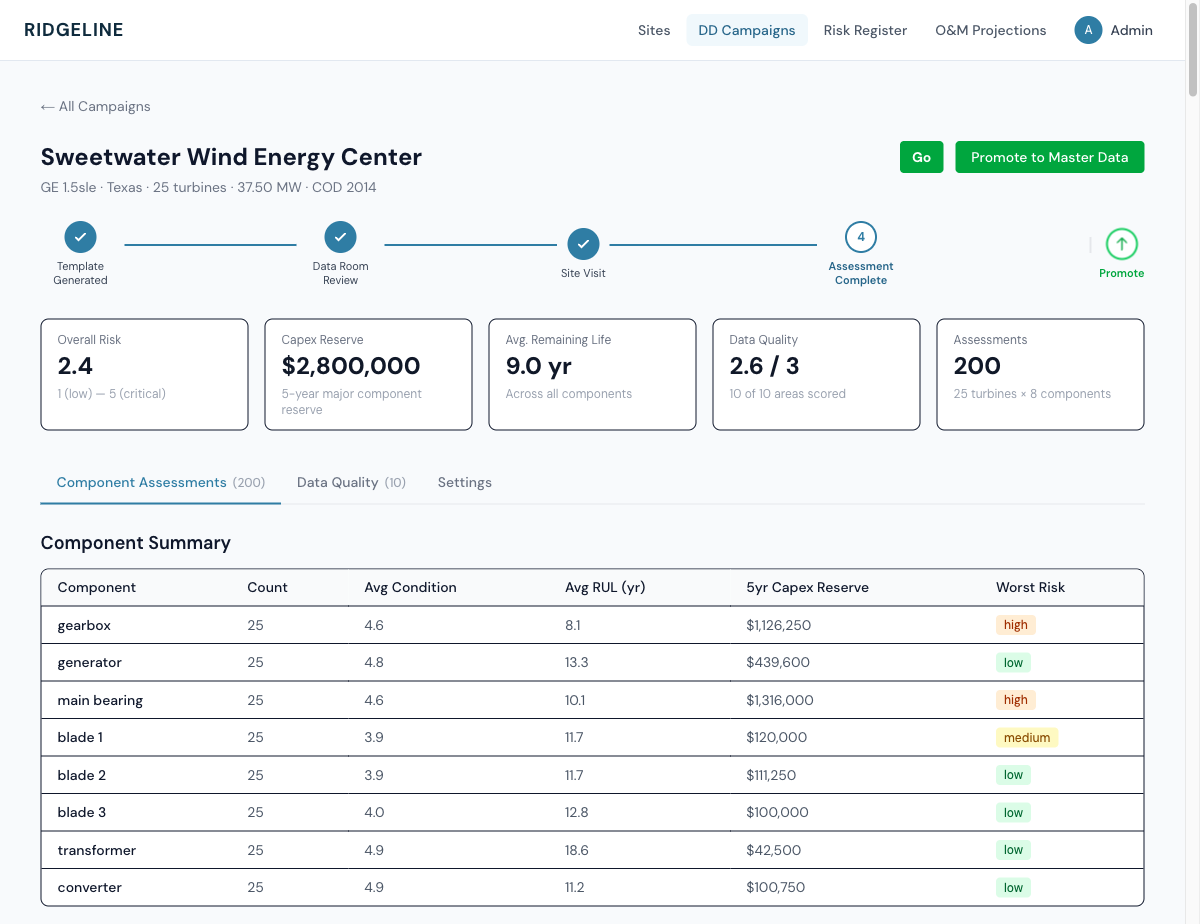Click the Template Generated checkmark step icon
This screenshot has width=1200, height=924.
tap(80, 237)
